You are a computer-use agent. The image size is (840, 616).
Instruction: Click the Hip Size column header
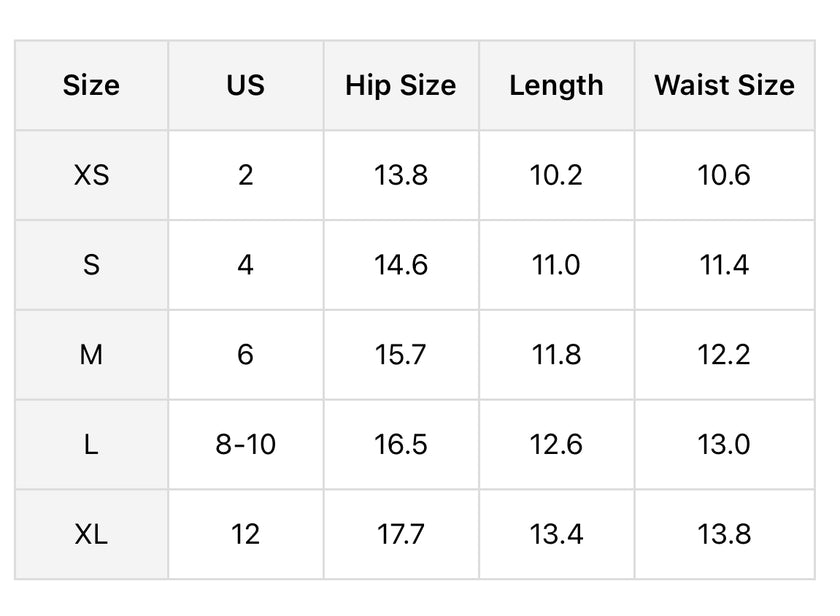[x=400, y=85]
